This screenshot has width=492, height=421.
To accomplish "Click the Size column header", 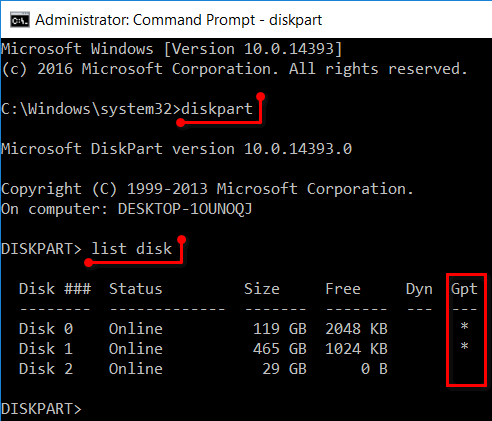I will point(262,289).
